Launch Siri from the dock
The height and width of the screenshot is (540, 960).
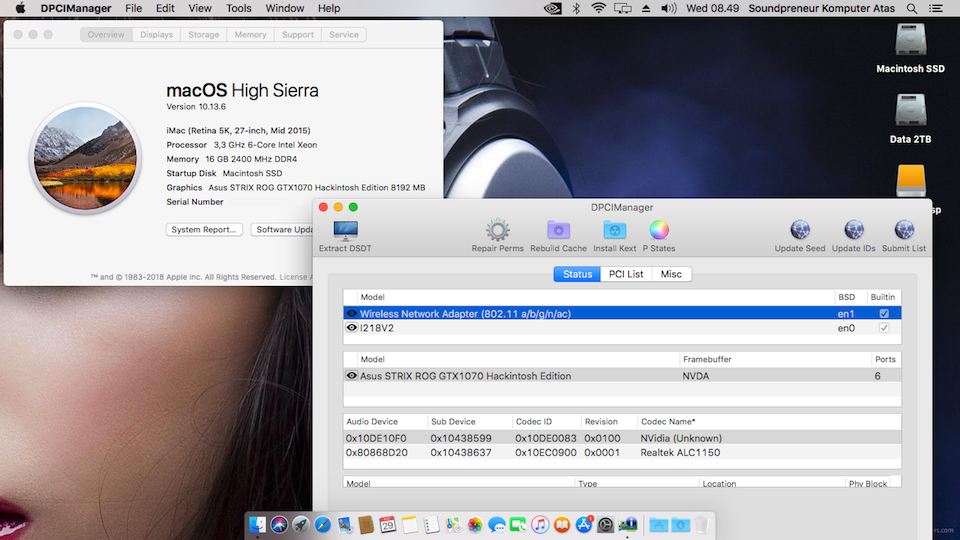coord(279,525)
